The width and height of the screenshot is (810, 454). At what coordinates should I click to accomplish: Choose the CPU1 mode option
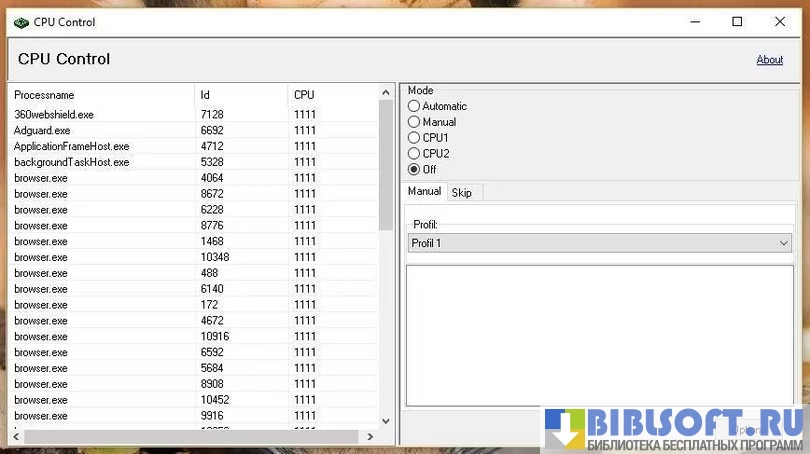click(414, 138)
